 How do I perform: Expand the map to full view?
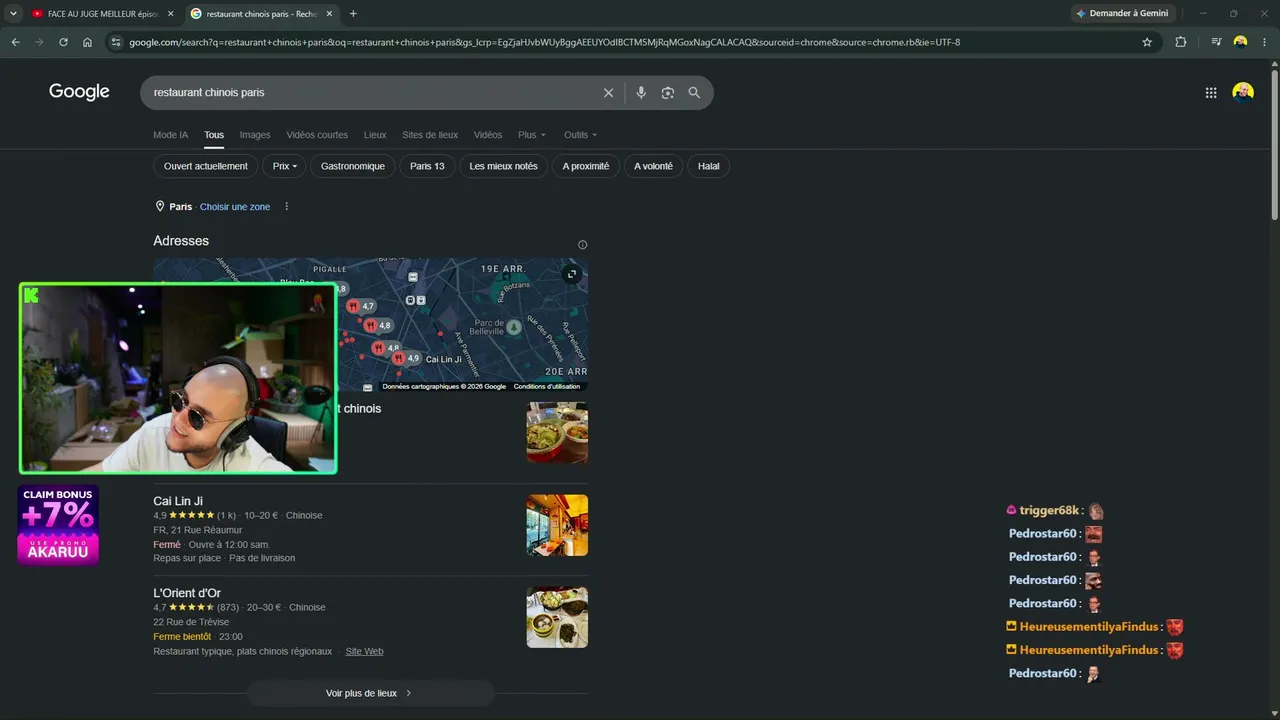[x=572, y=274]
